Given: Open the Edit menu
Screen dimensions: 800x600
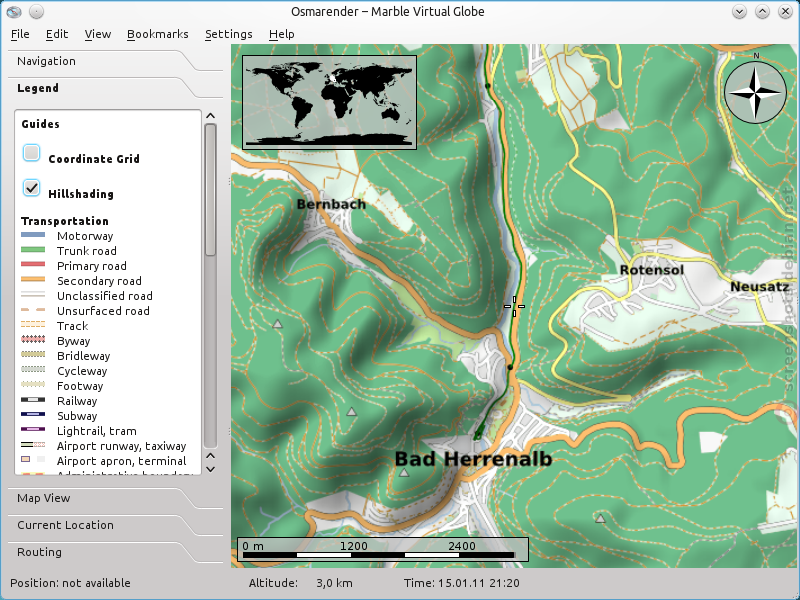Looking at the screenshot, I should (57, 34).
